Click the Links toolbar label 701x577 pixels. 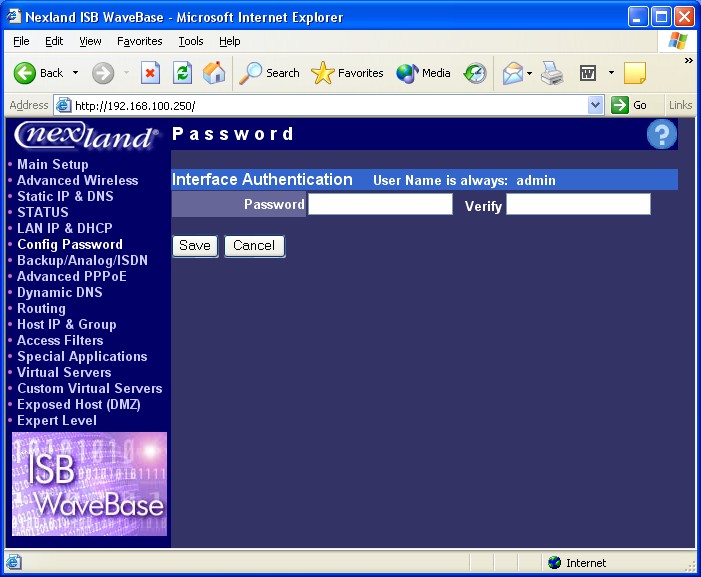[680, 105]
